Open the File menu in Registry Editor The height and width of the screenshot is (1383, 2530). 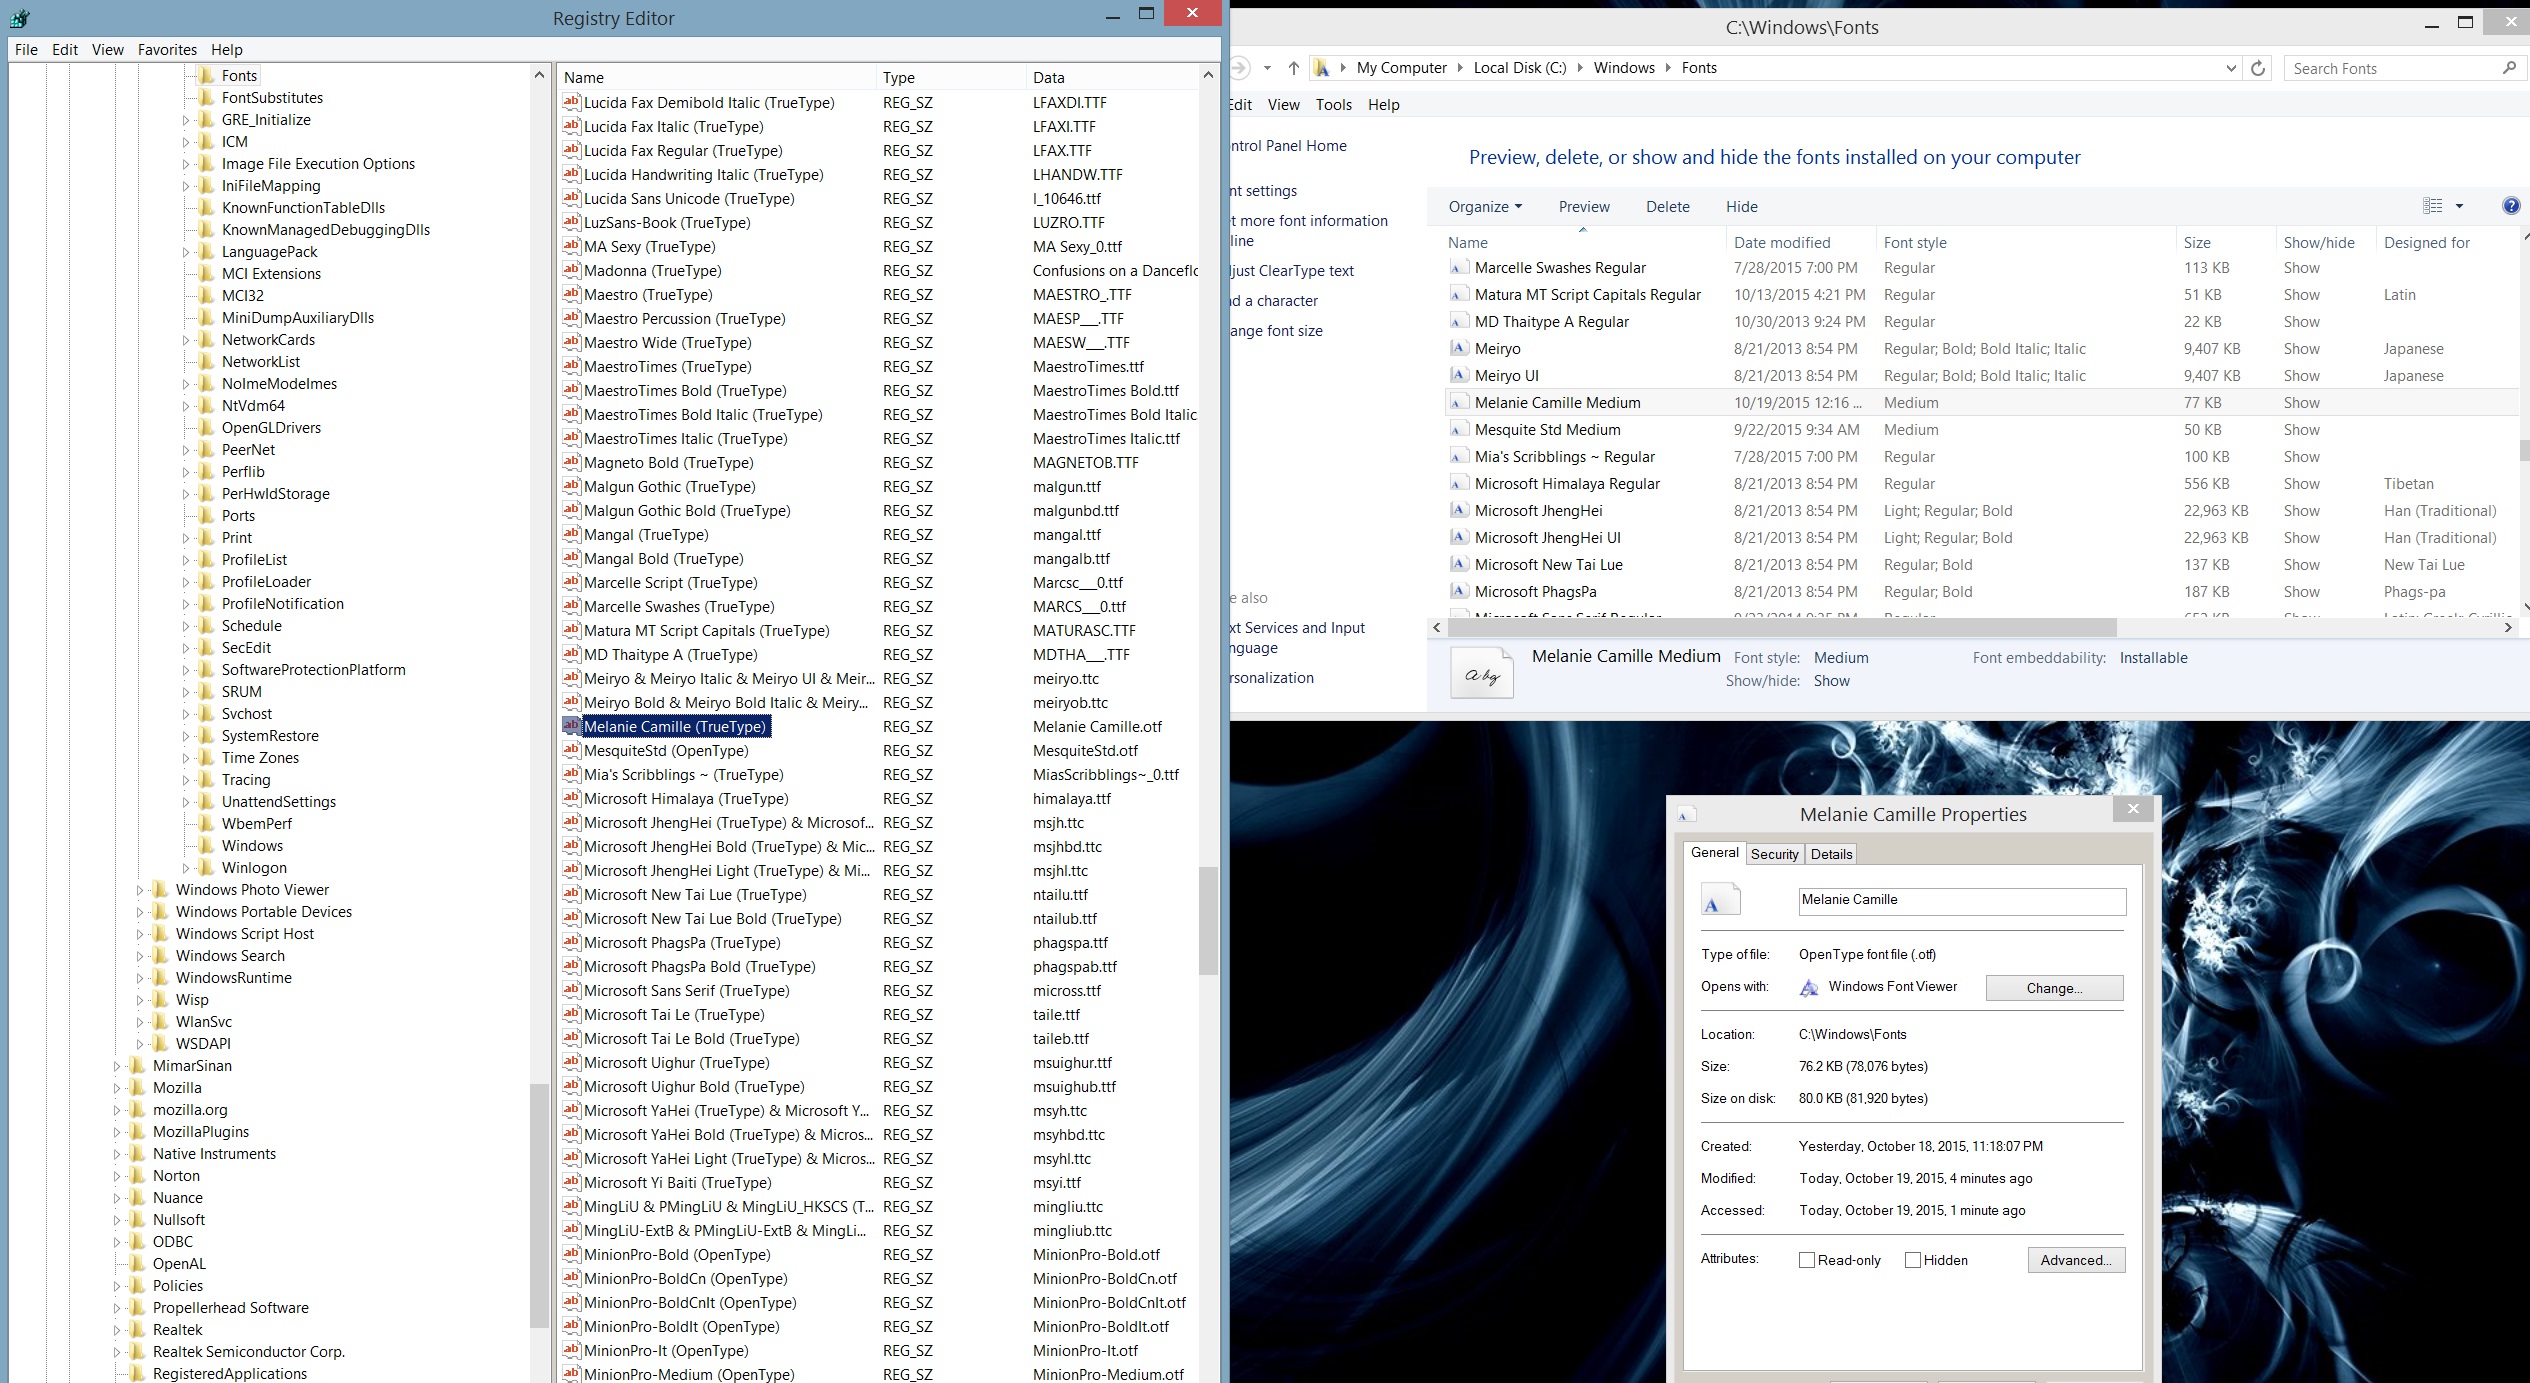pos(26,49)
